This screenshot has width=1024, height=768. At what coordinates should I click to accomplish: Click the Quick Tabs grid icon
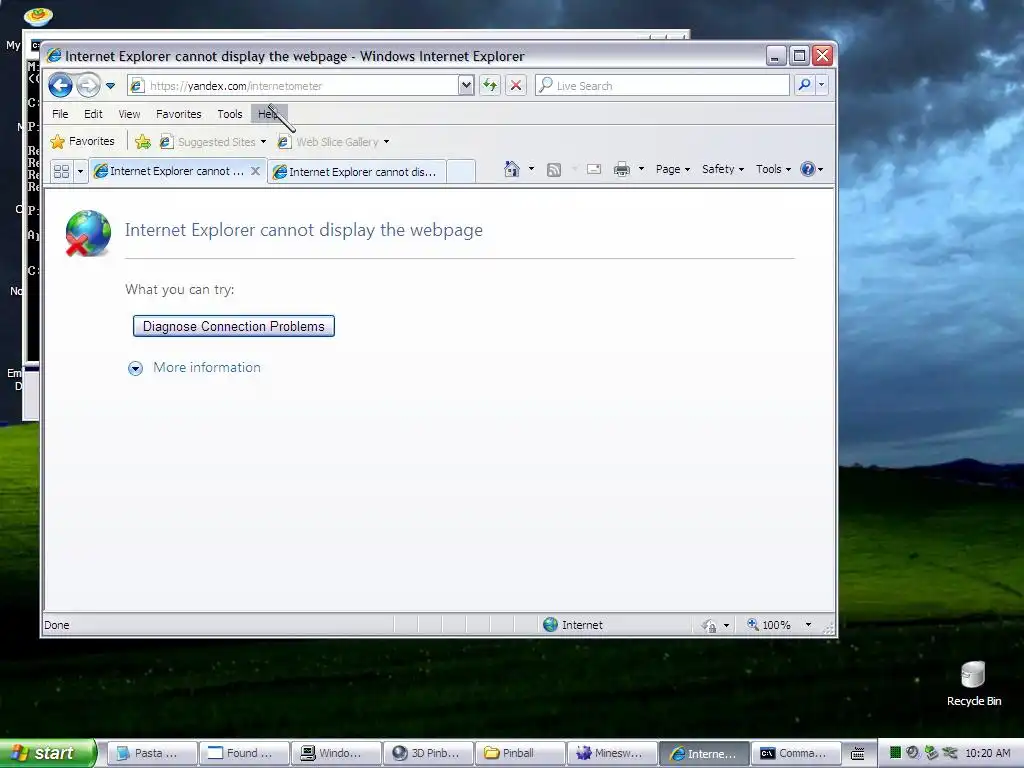(x=61, y=172)
